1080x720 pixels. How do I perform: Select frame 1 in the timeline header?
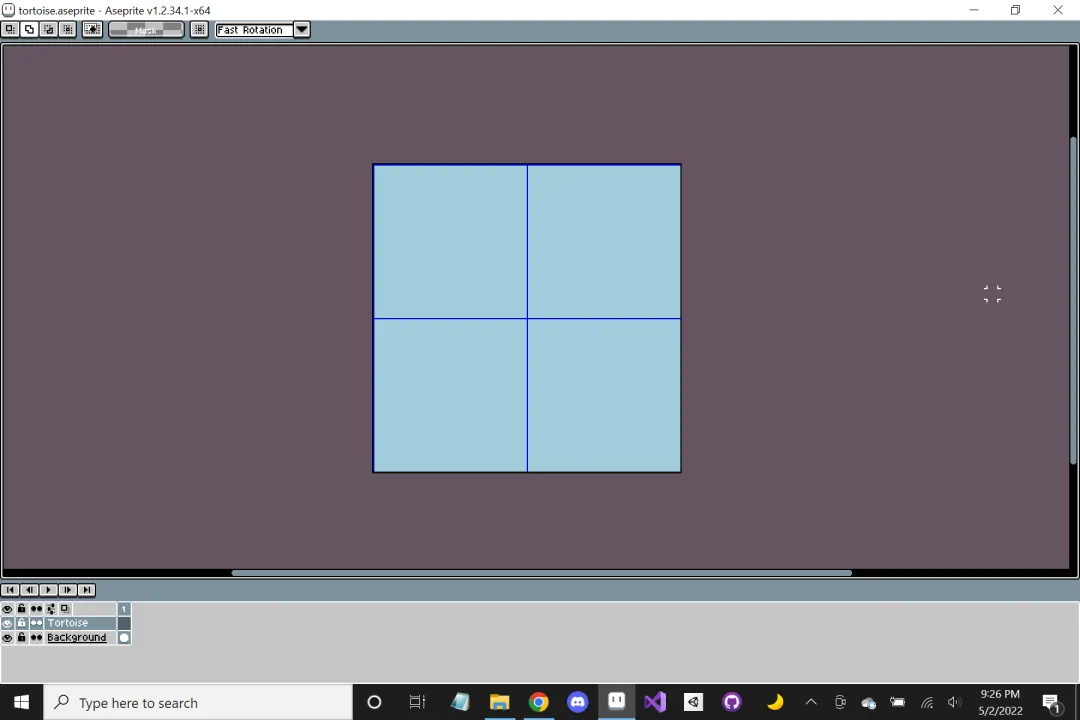point(124,609)
